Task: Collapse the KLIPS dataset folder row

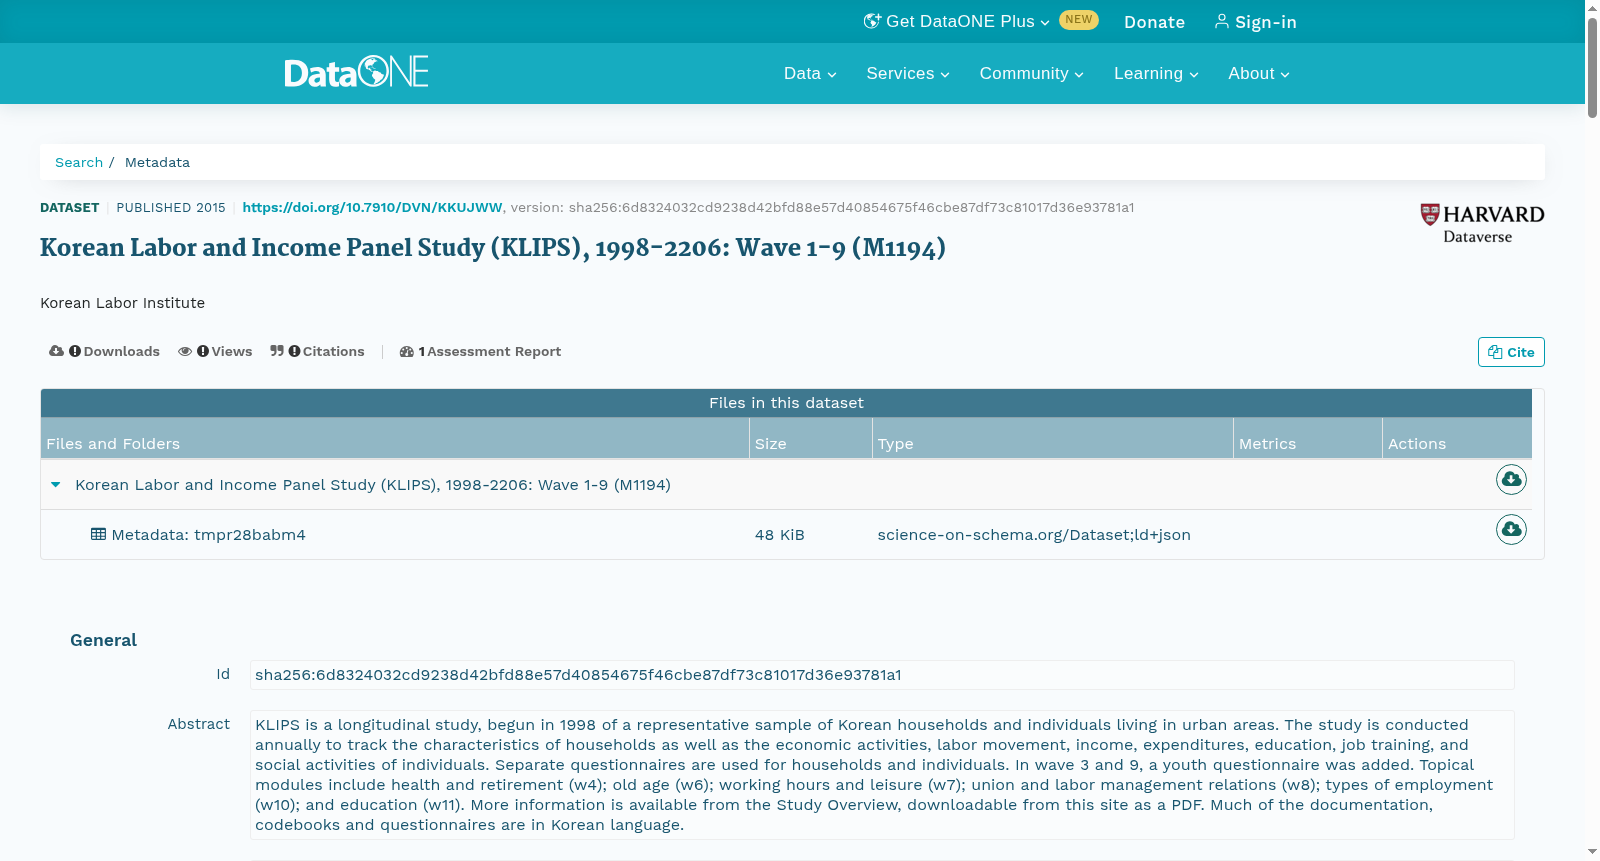Action: click(56, 485)
